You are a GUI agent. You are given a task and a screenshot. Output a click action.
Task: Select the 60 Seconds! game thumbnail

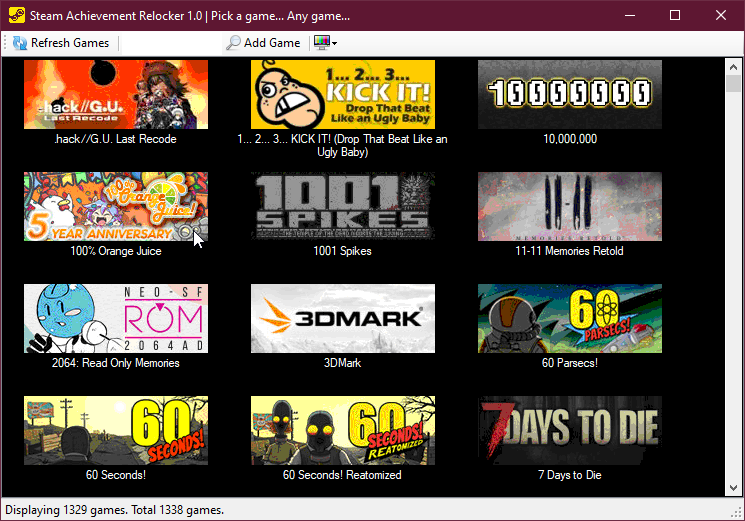coord(116,431)
